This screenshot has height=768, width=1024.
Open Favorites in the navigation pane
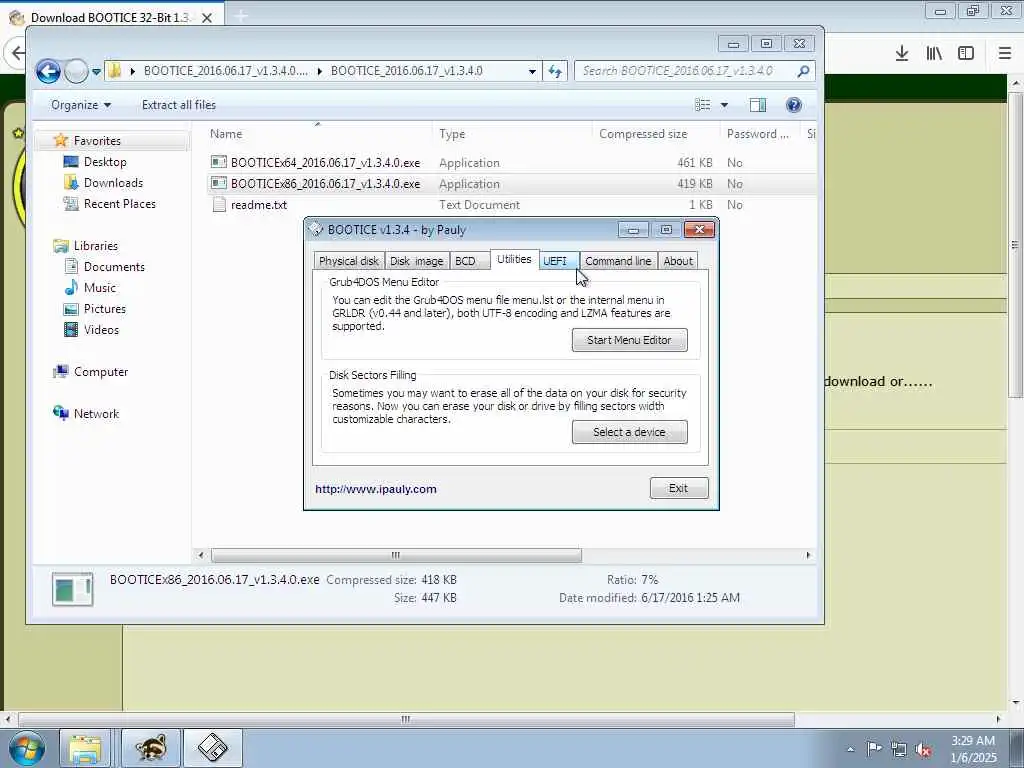(x=97, y=140)
